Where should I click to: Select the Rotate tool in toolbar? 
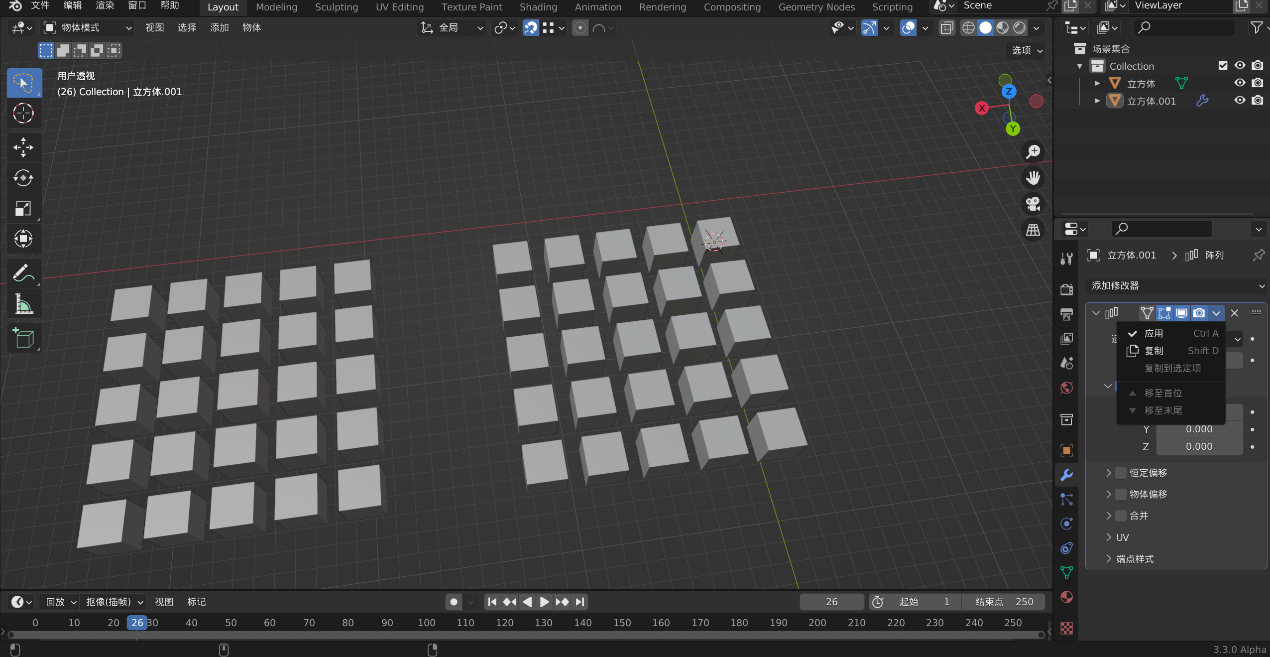(23, 178)
